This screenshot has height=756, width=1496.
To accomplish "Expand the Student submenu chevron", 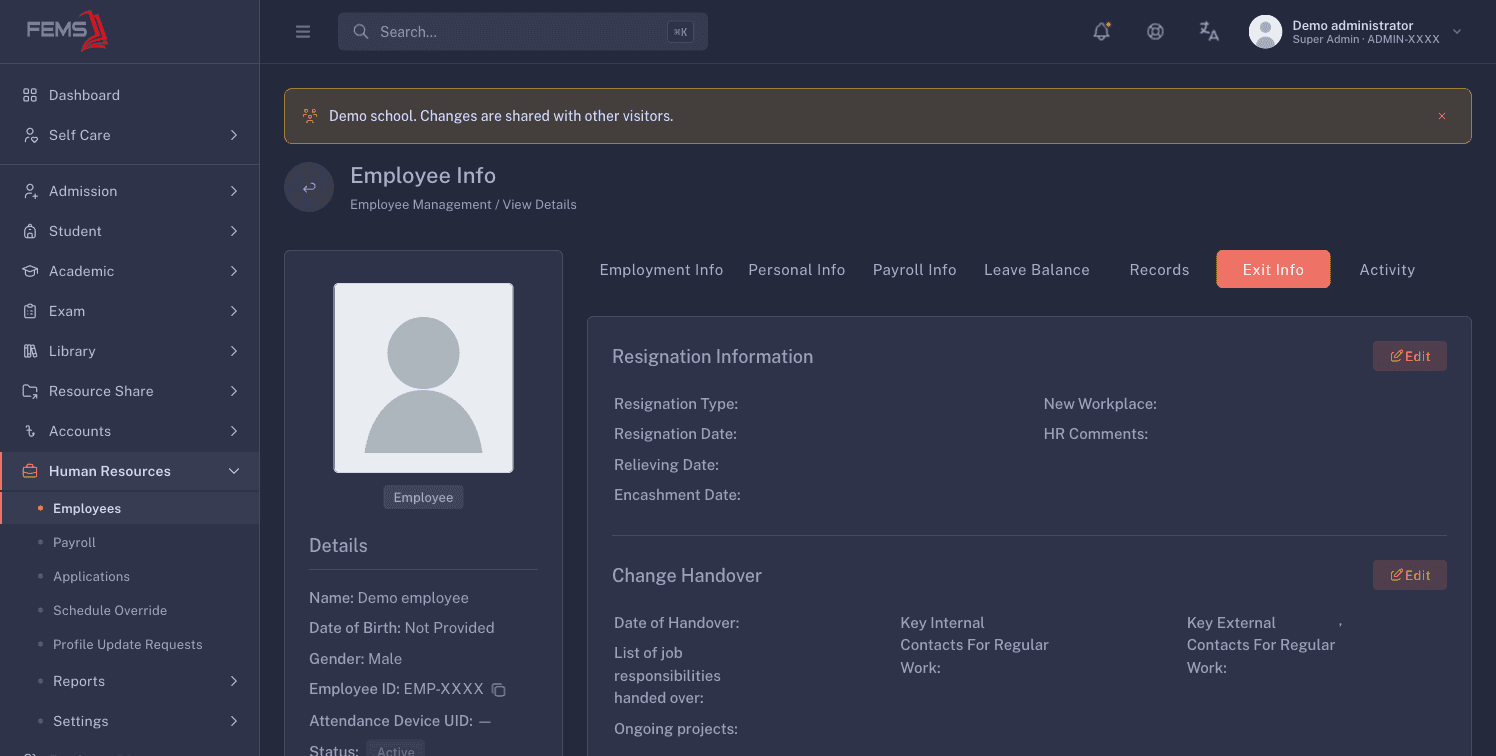I will pyautogui.click(x=234, y=231).
